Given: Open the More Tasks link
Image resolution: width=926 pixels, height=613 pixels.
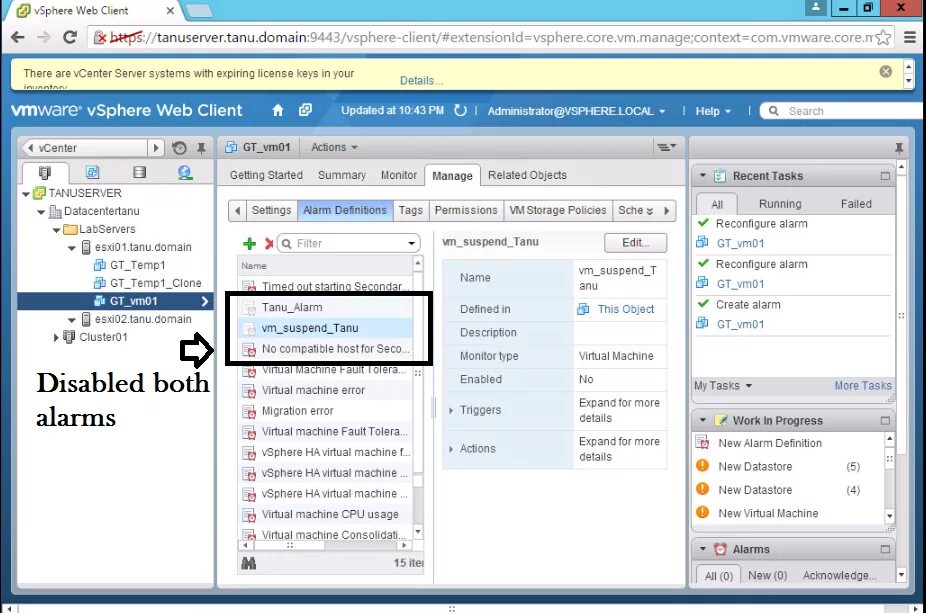Looking at the screenshot, I should [863, 386].
